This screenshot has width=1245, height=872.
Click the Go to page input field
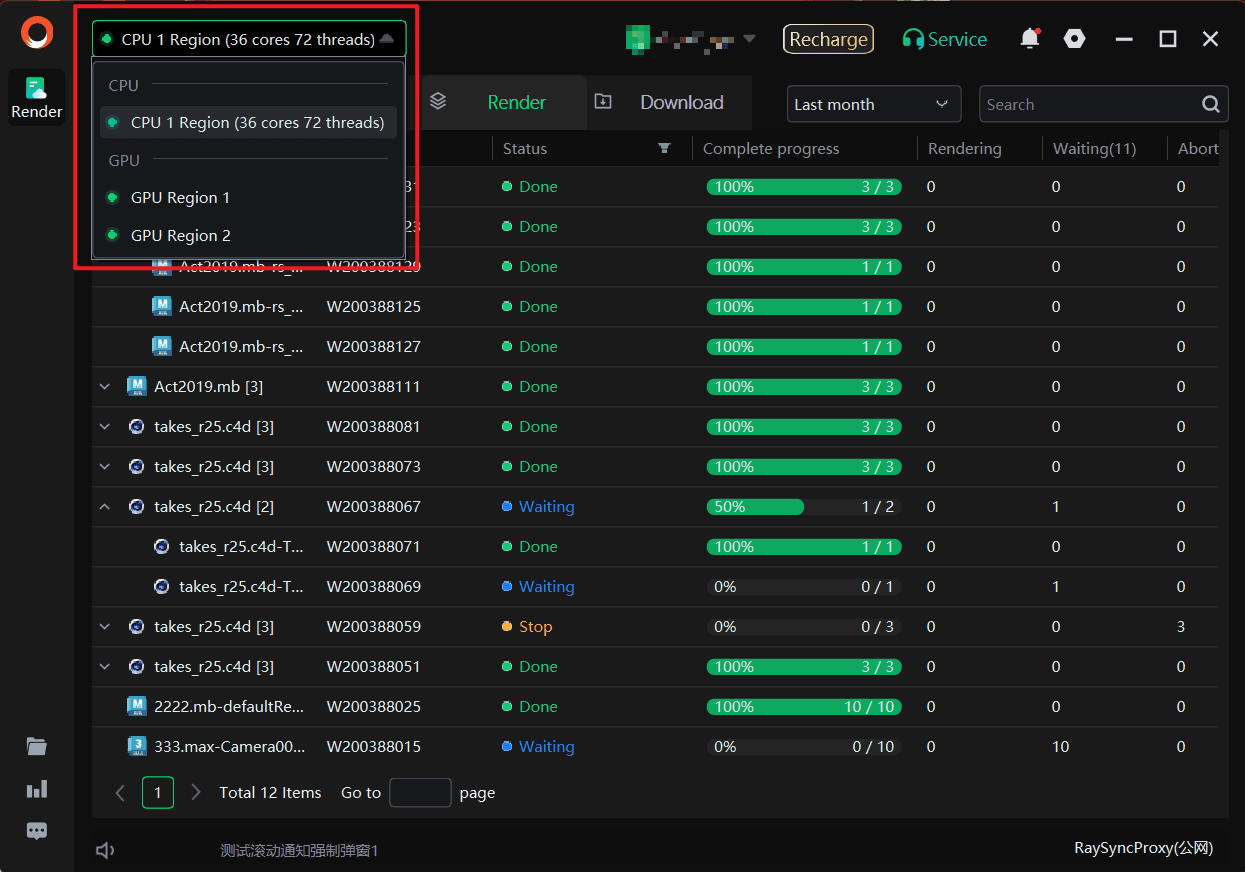coord(420,793)
